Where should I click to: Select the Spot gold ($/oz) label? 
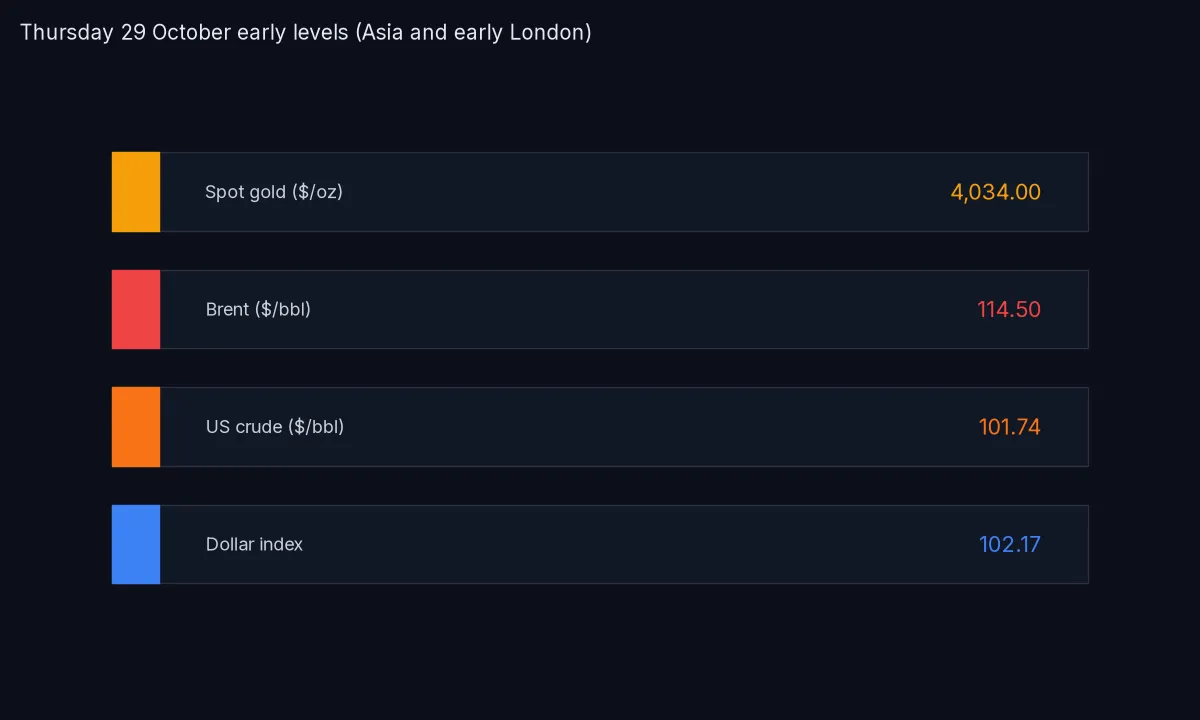coord(274,192)
